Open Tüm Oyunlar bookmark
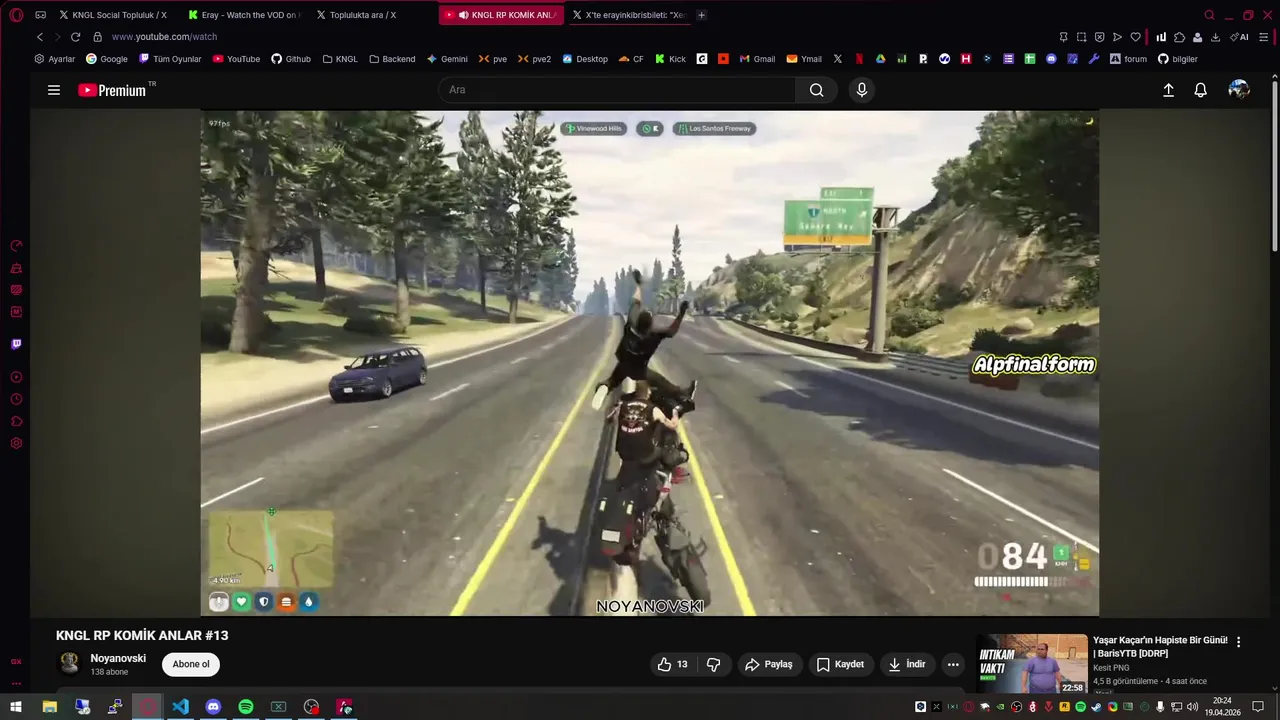The image size is (1280, 720). 170,59
